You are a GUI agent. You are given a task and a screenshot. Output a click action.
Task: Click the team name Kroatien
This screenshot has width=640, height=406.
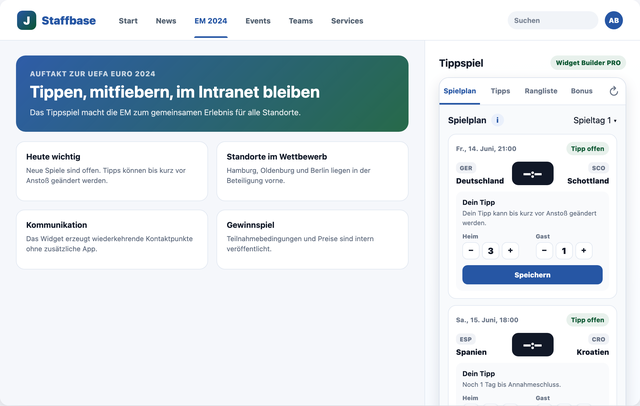[593, 352]
